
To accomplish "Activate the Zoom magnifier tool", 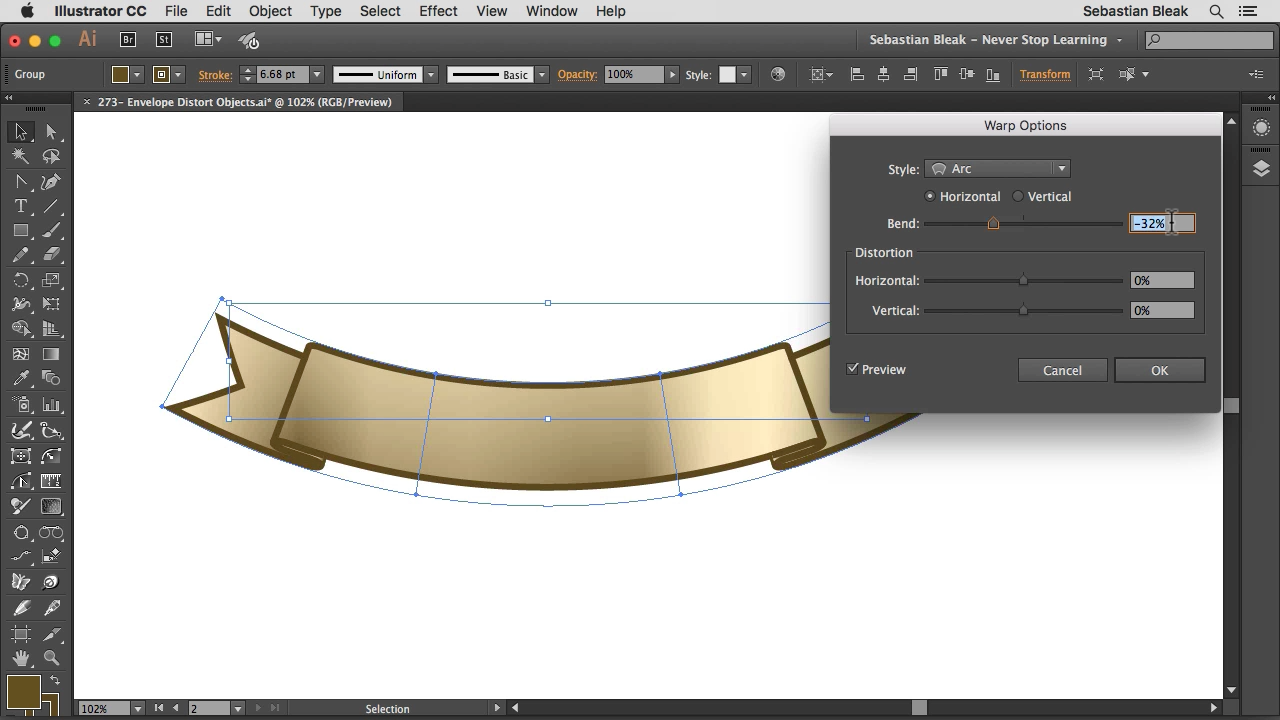I will tap(51, 658).
